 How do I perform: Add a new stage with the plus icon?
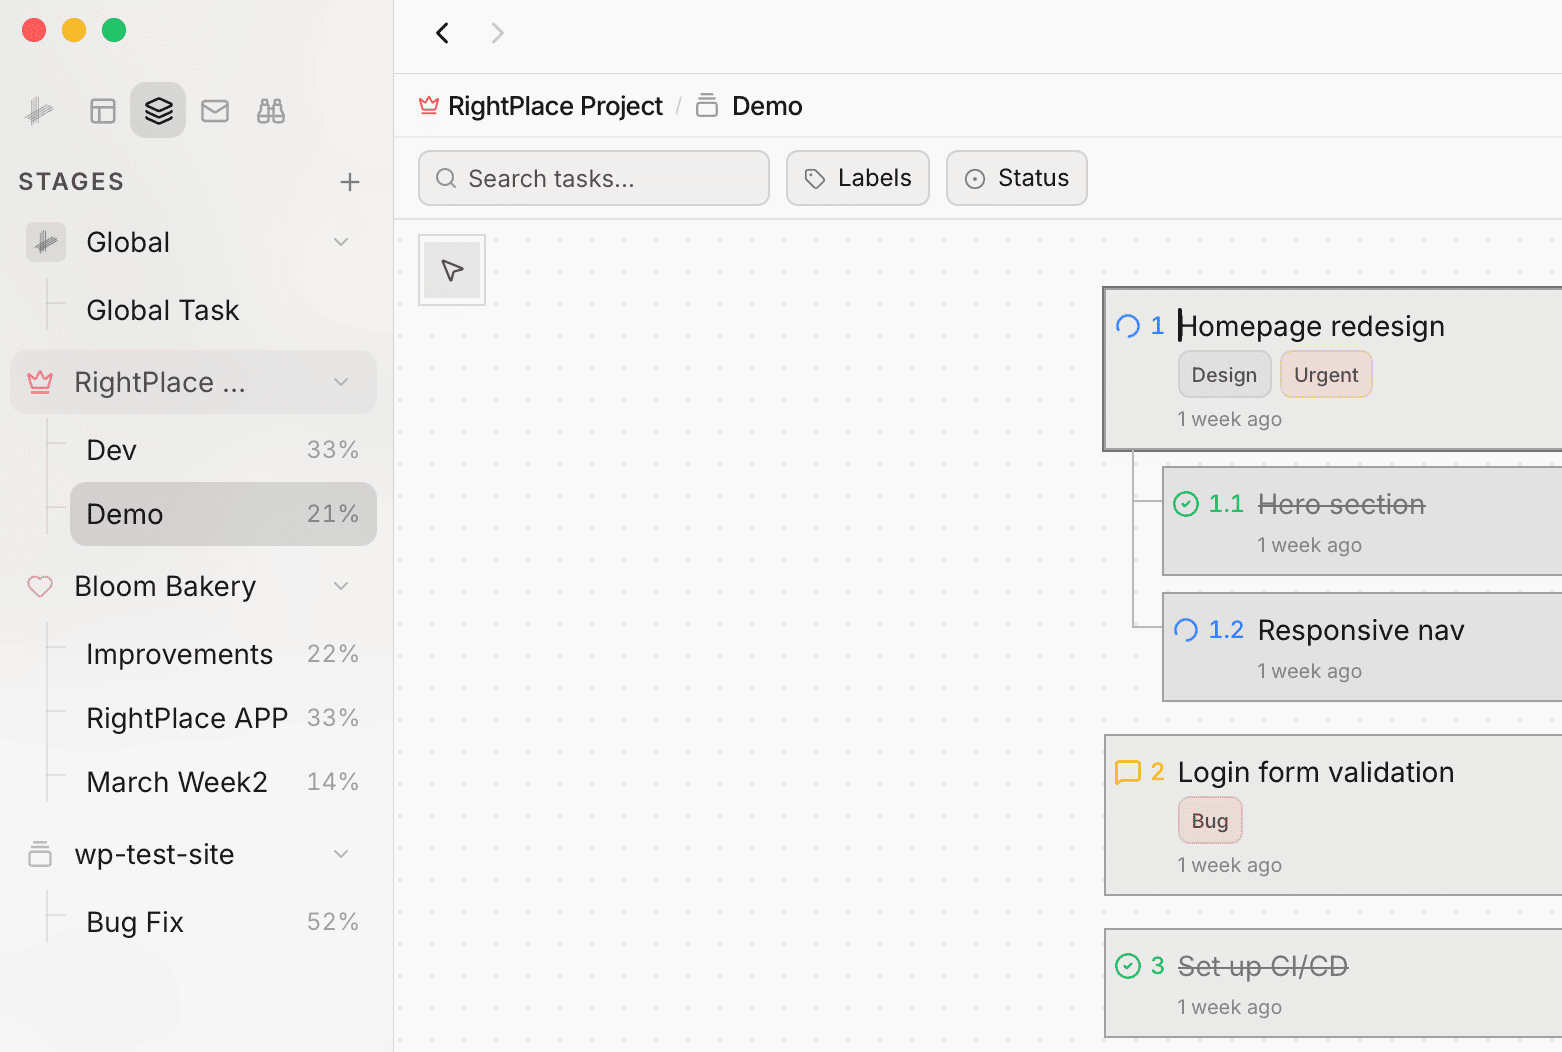coord(350,181)
